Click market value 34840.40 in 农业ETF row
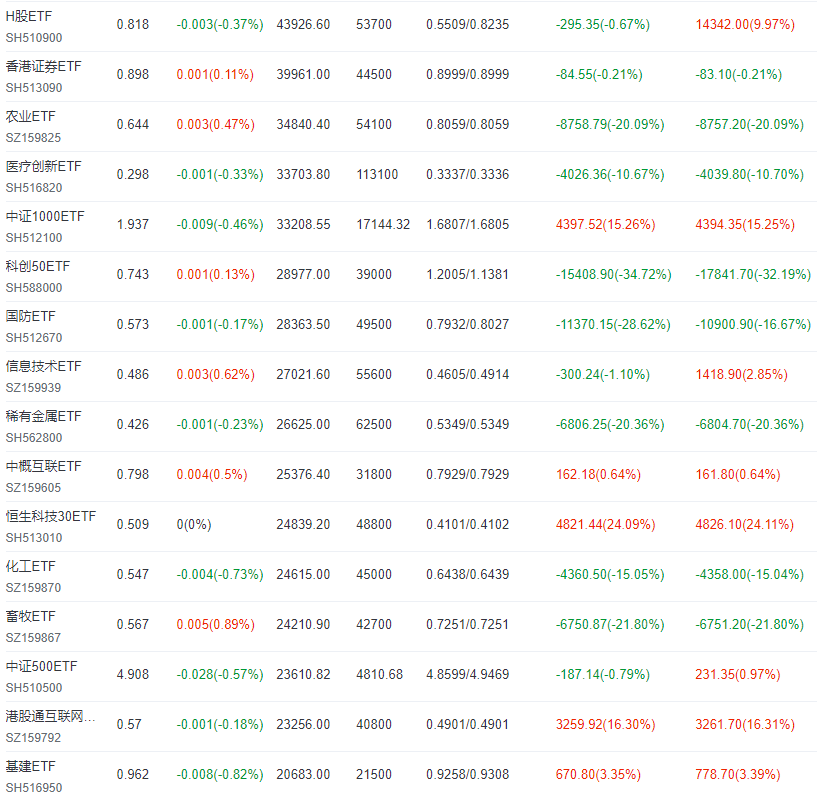 click(303, 125)
